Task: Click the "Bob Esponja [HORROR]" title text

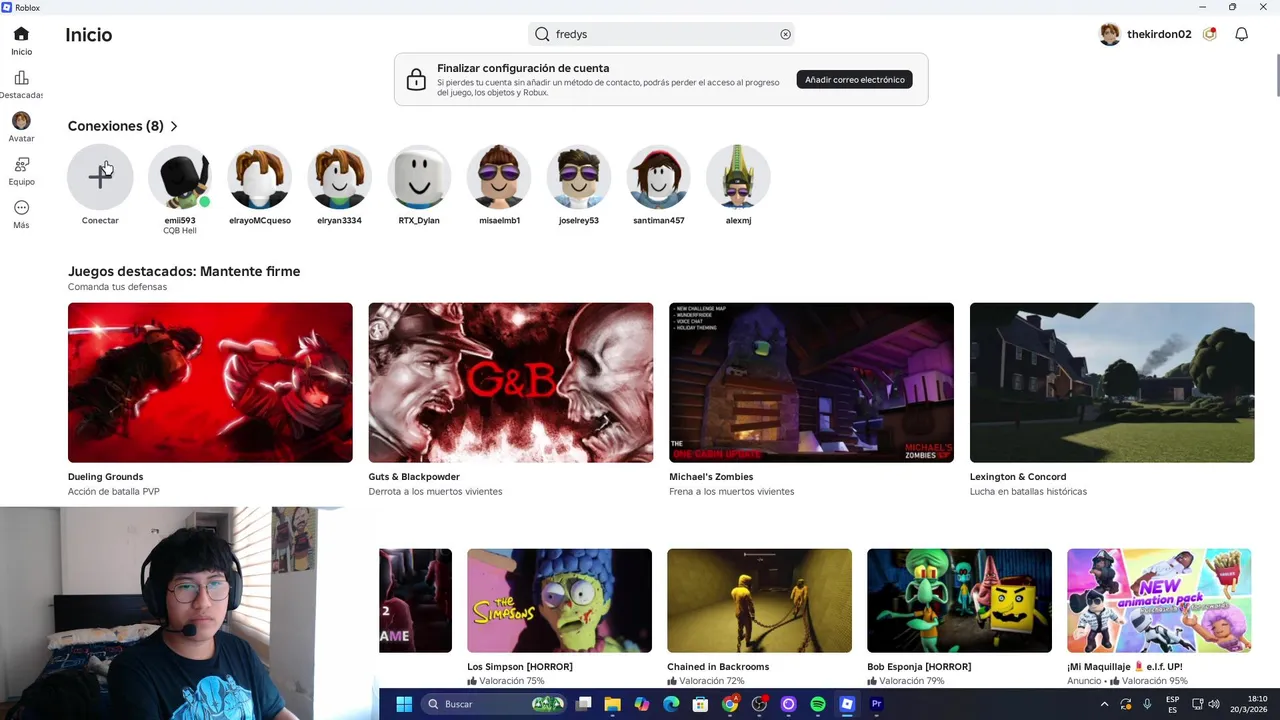Action: tap(919, 667)
